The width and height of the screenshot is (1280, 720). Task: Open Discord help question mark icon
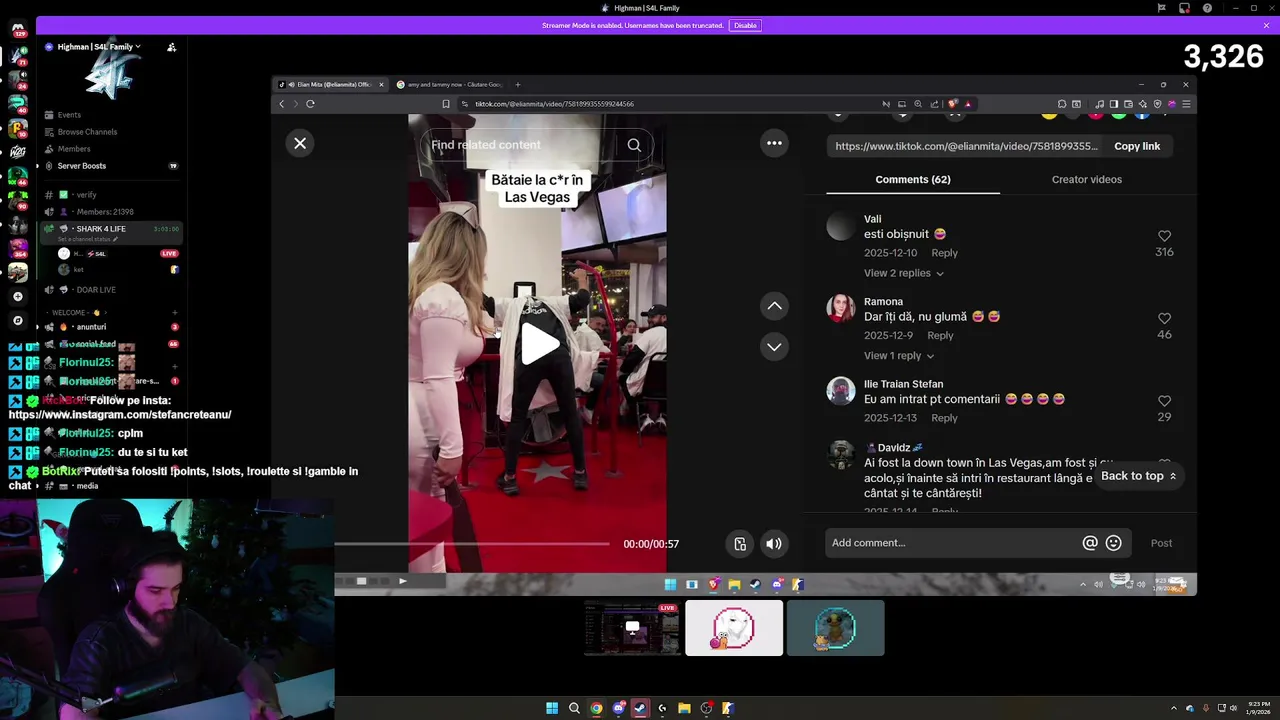click(x=1207, y=8)
